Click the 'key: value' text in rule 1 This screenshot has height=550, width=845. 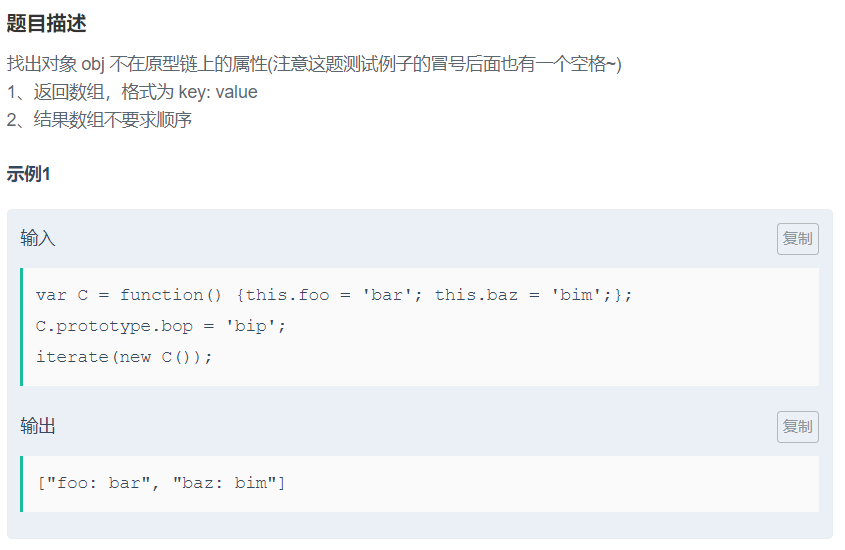click(x=218, y=92)
